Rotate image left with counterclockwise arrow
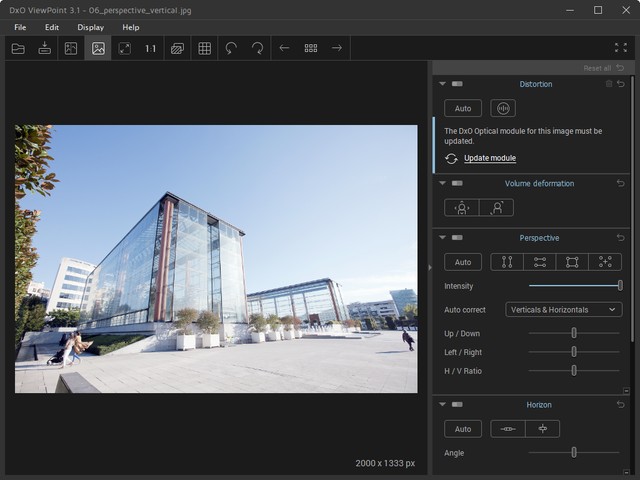The width and height of the screenshot is (640, 480). (231, 48)
